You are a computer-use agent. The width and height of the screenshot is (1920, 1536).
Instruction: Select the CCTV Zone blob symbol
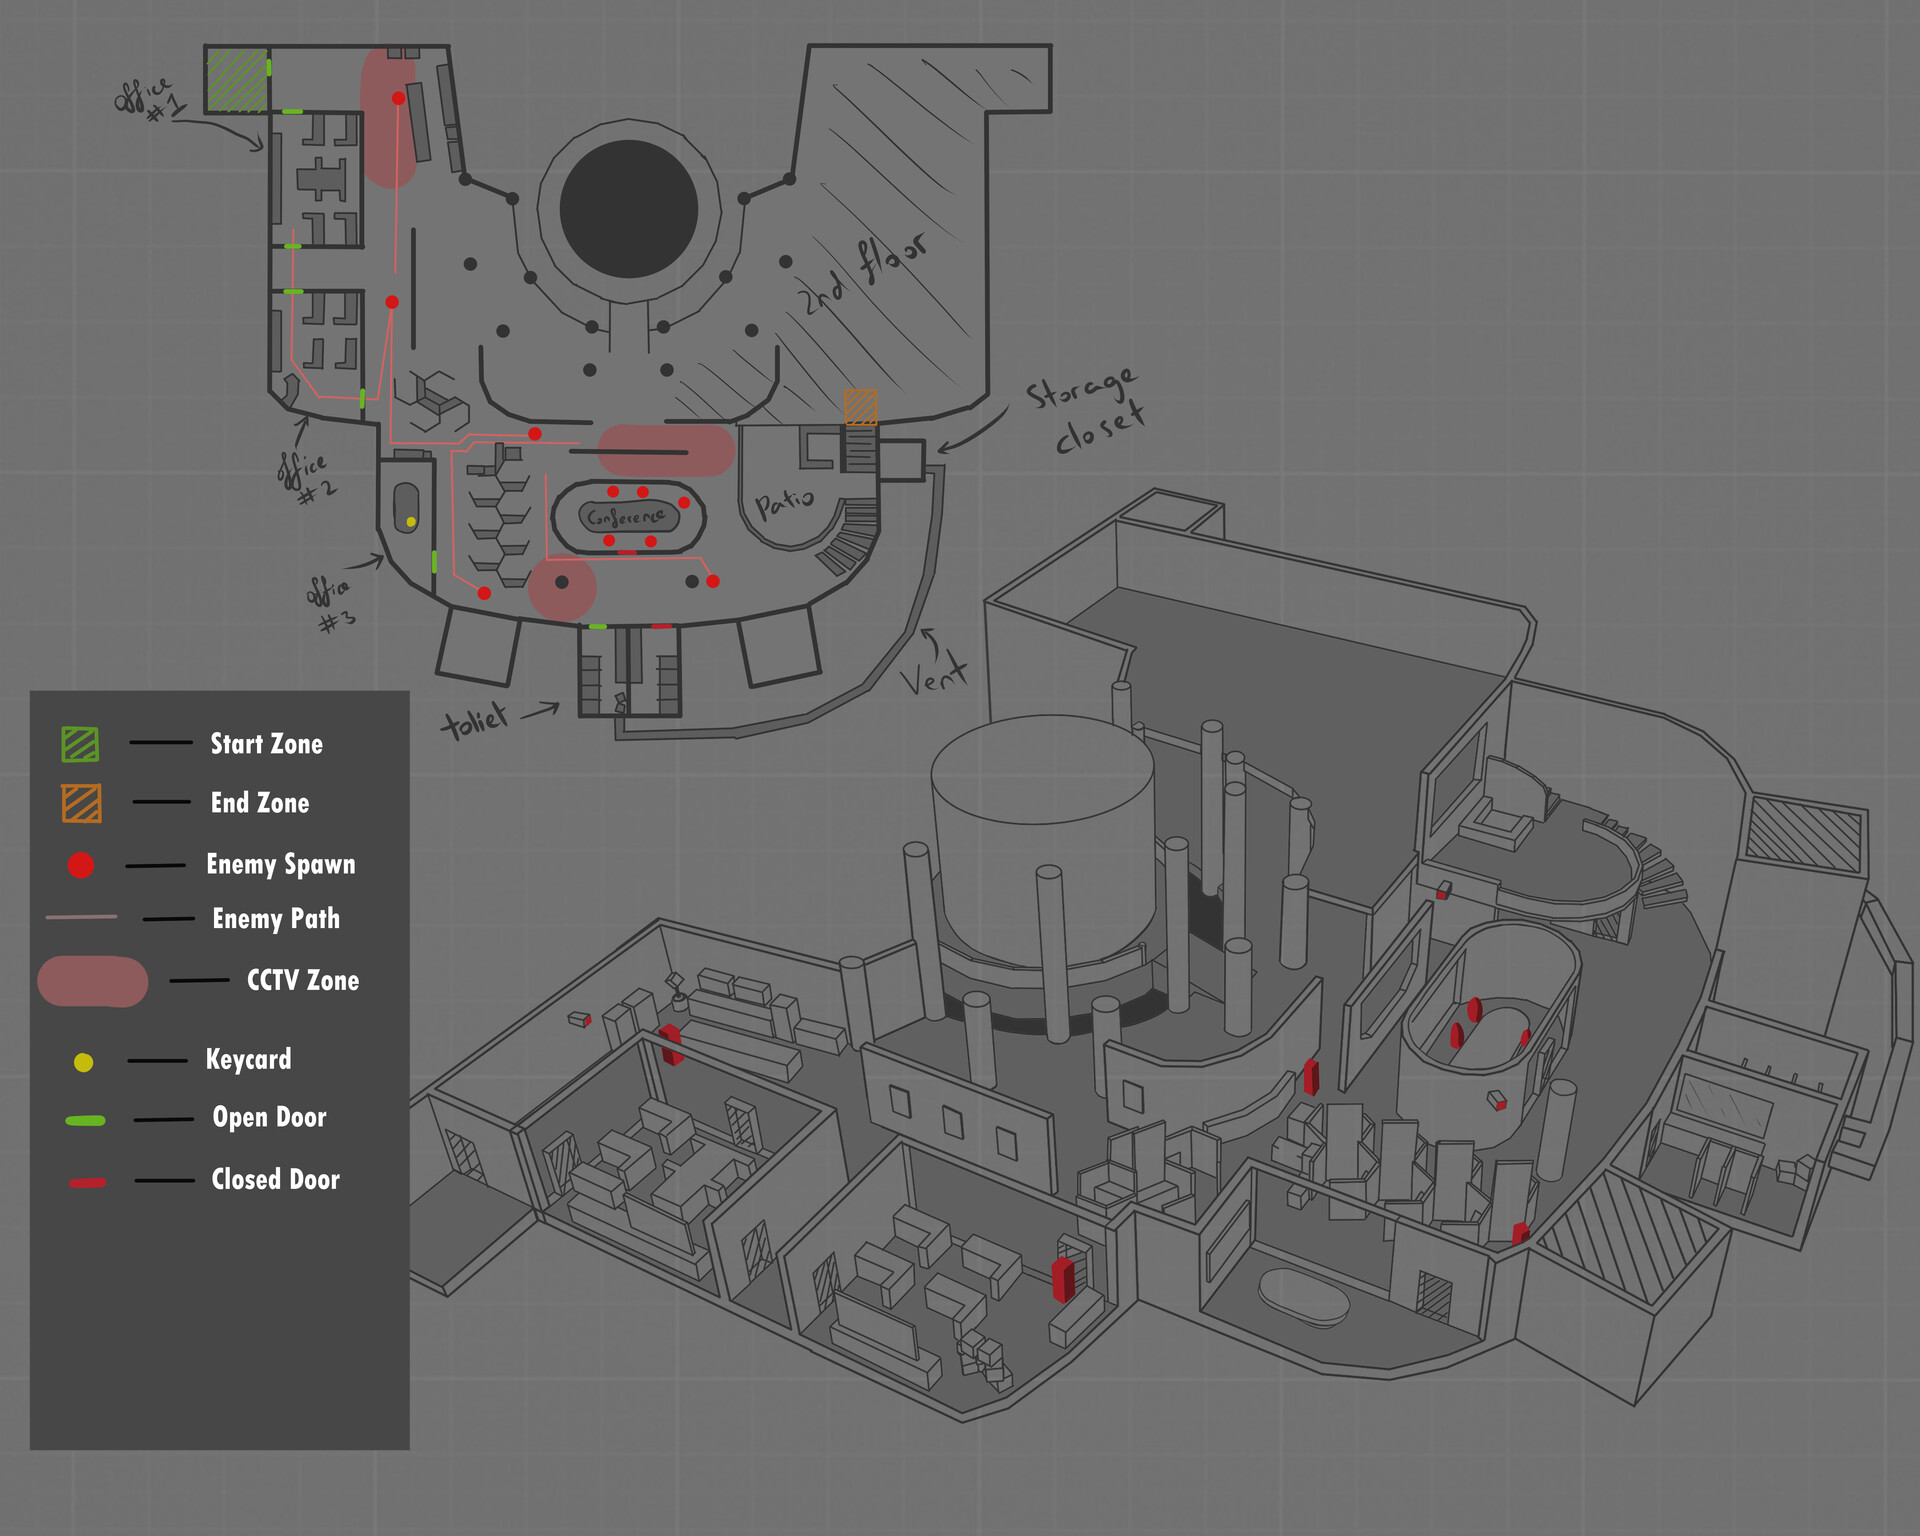[x=92, y=982]
